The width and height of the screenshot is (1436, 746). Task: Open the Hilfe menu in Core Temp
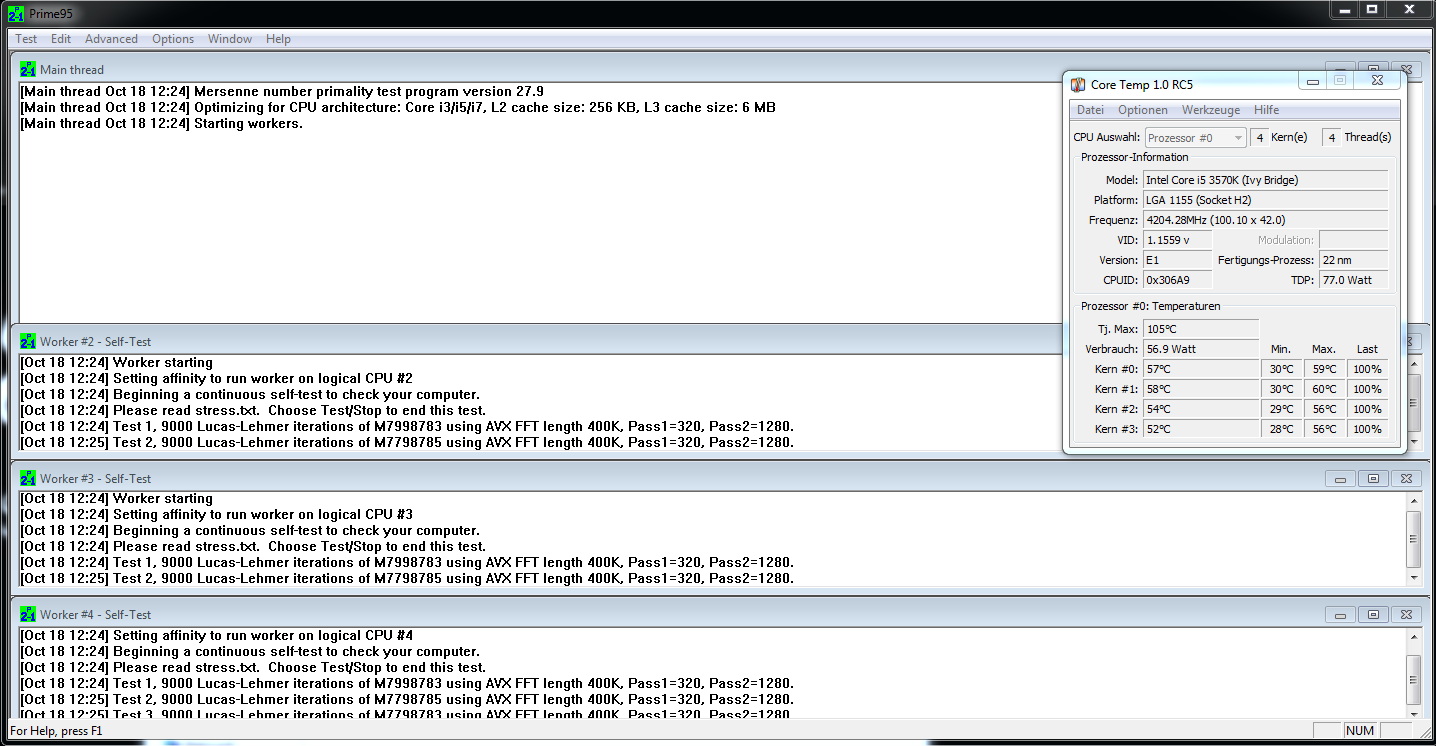click(x=1266, y=110)
